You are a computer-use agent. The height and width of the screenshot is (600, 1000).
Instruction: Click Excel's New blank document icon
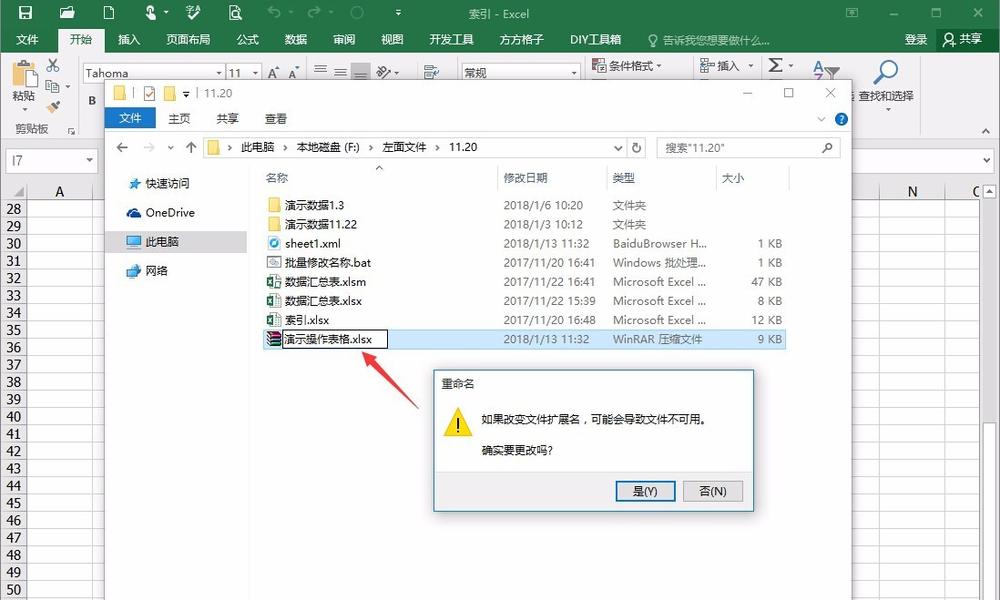109,13
